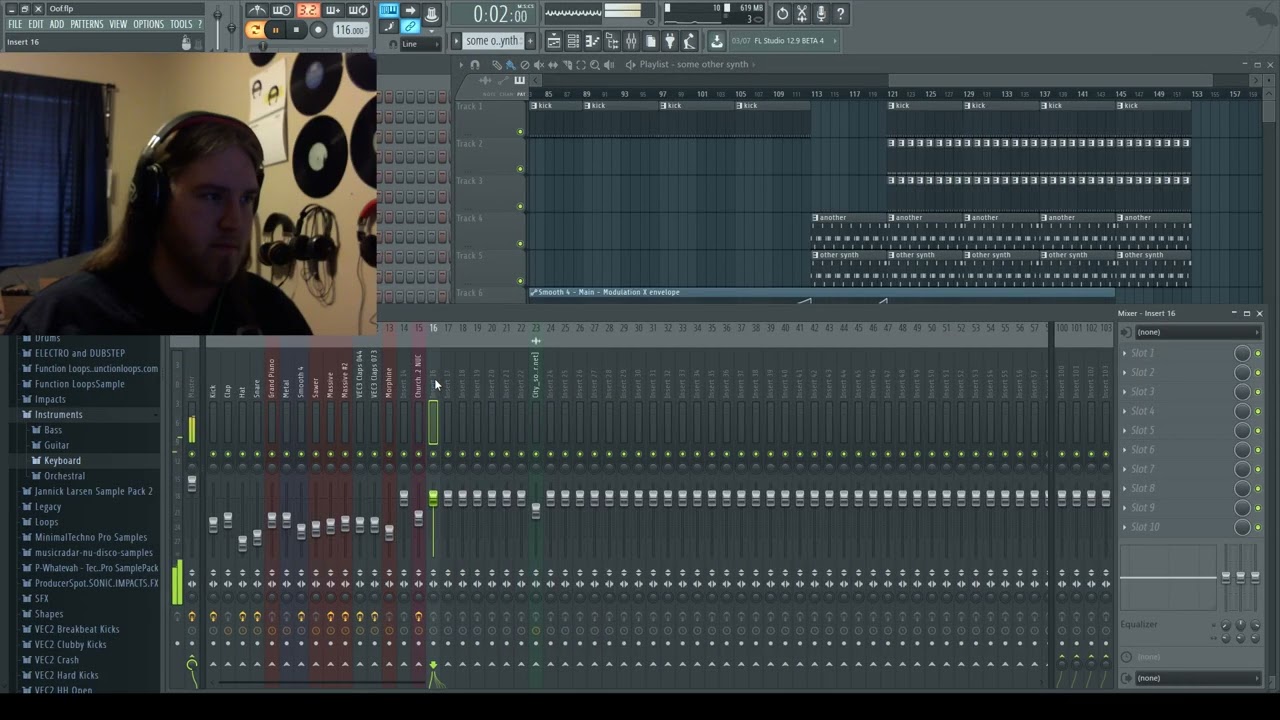Click the plus button next to pattern selector
The image size is (1280, 720).
click(531, 41)
